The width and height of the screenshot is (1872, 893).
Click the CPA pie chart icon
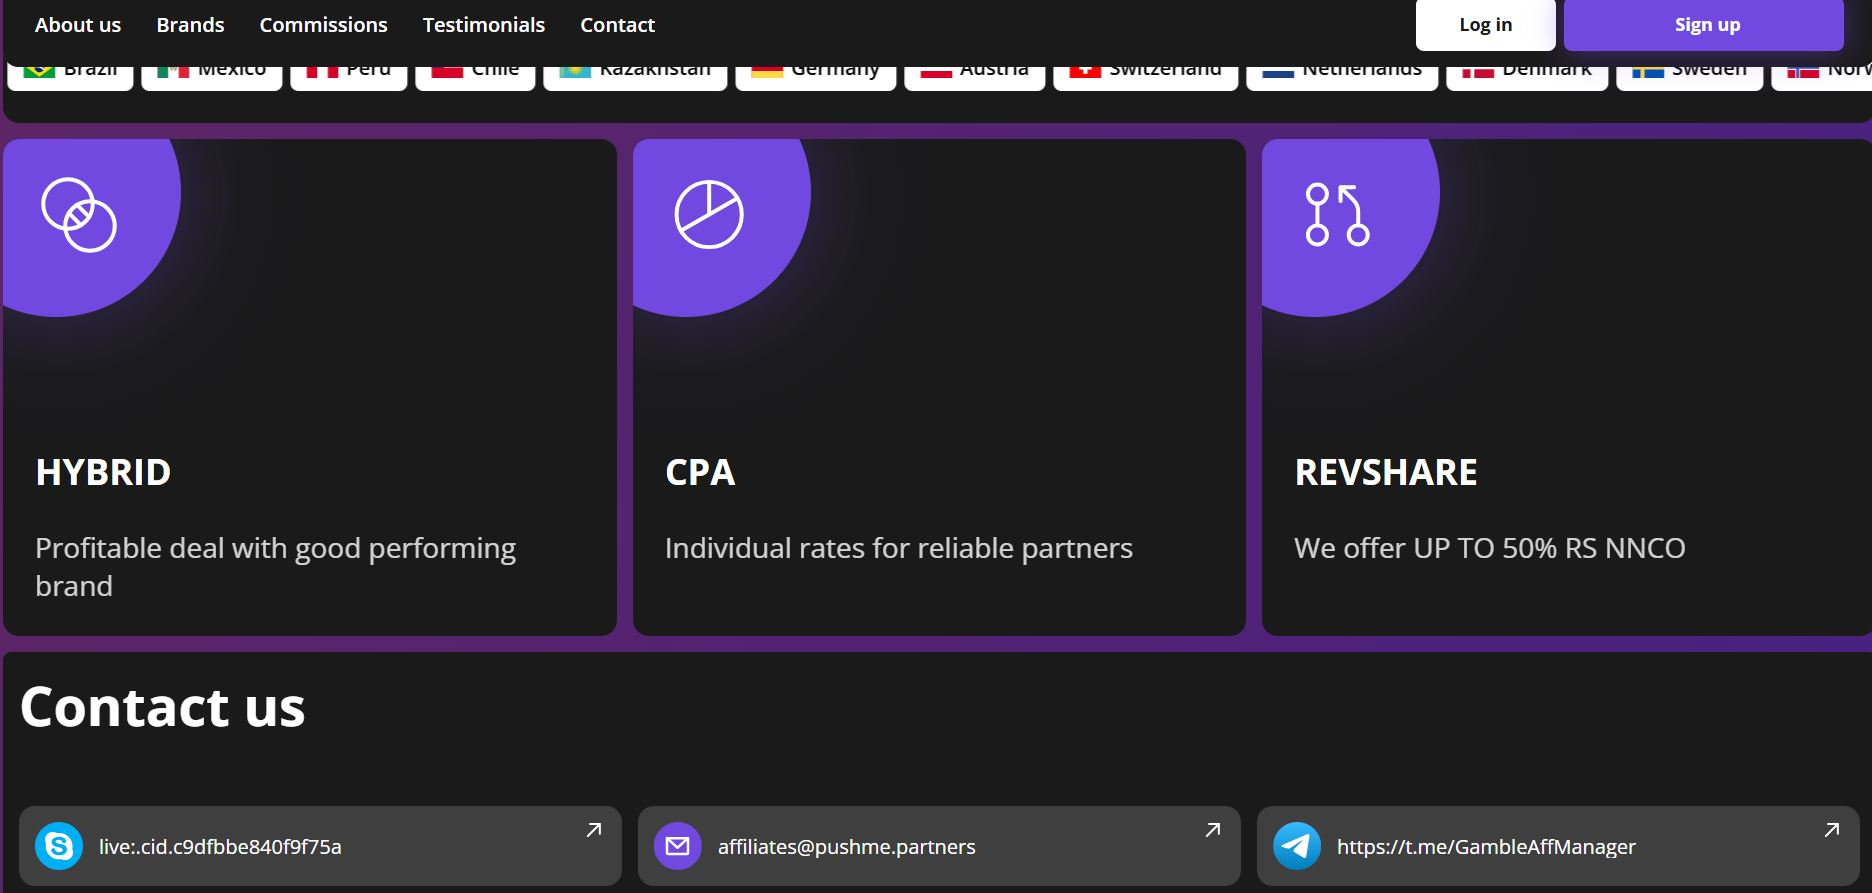click(x=709, y=214)
